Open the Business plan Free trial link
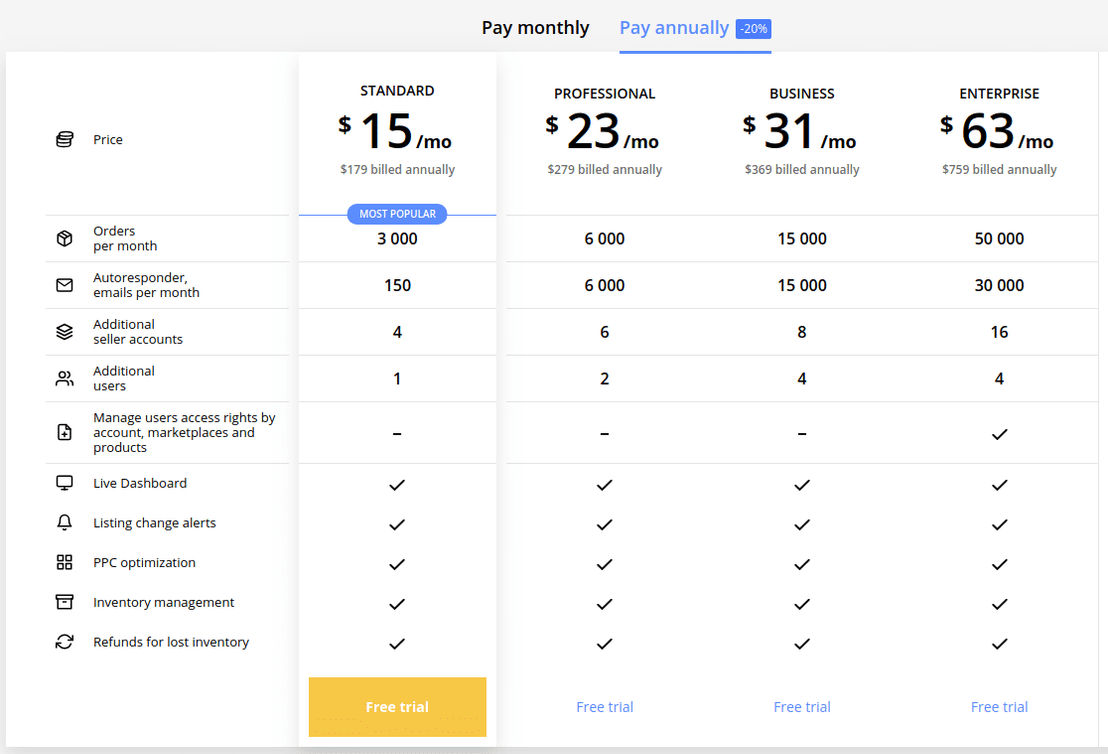Screen dimensions: 1108x754 click(802, 707)
